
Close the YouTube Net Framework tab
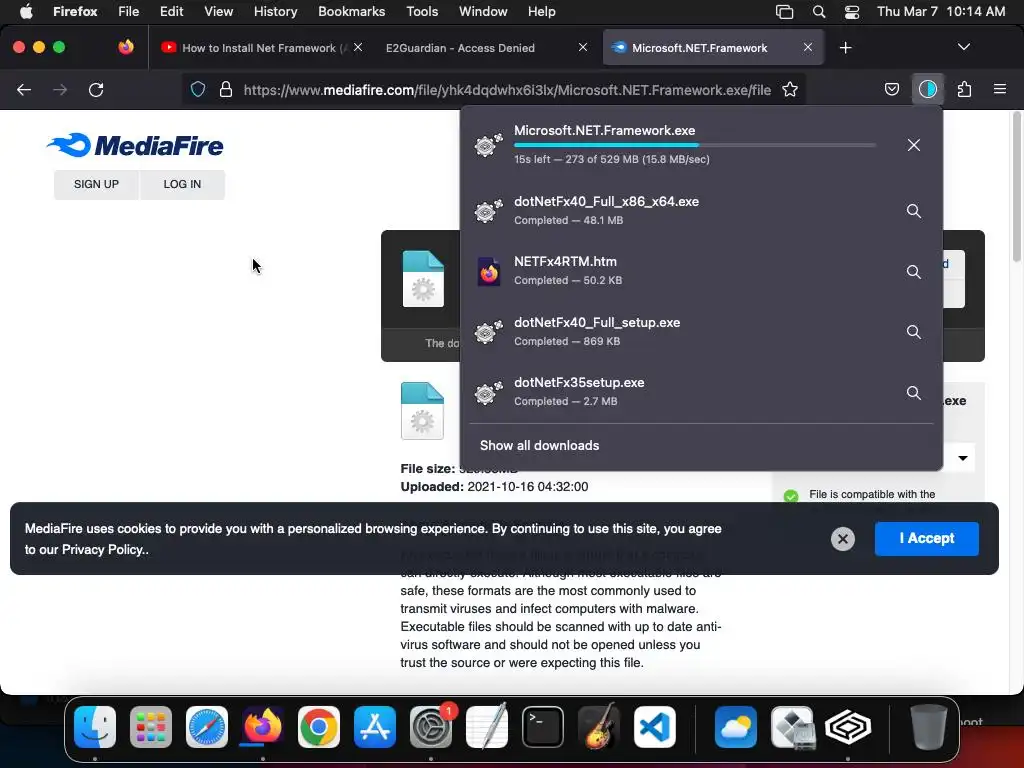(x=358, y=47)
